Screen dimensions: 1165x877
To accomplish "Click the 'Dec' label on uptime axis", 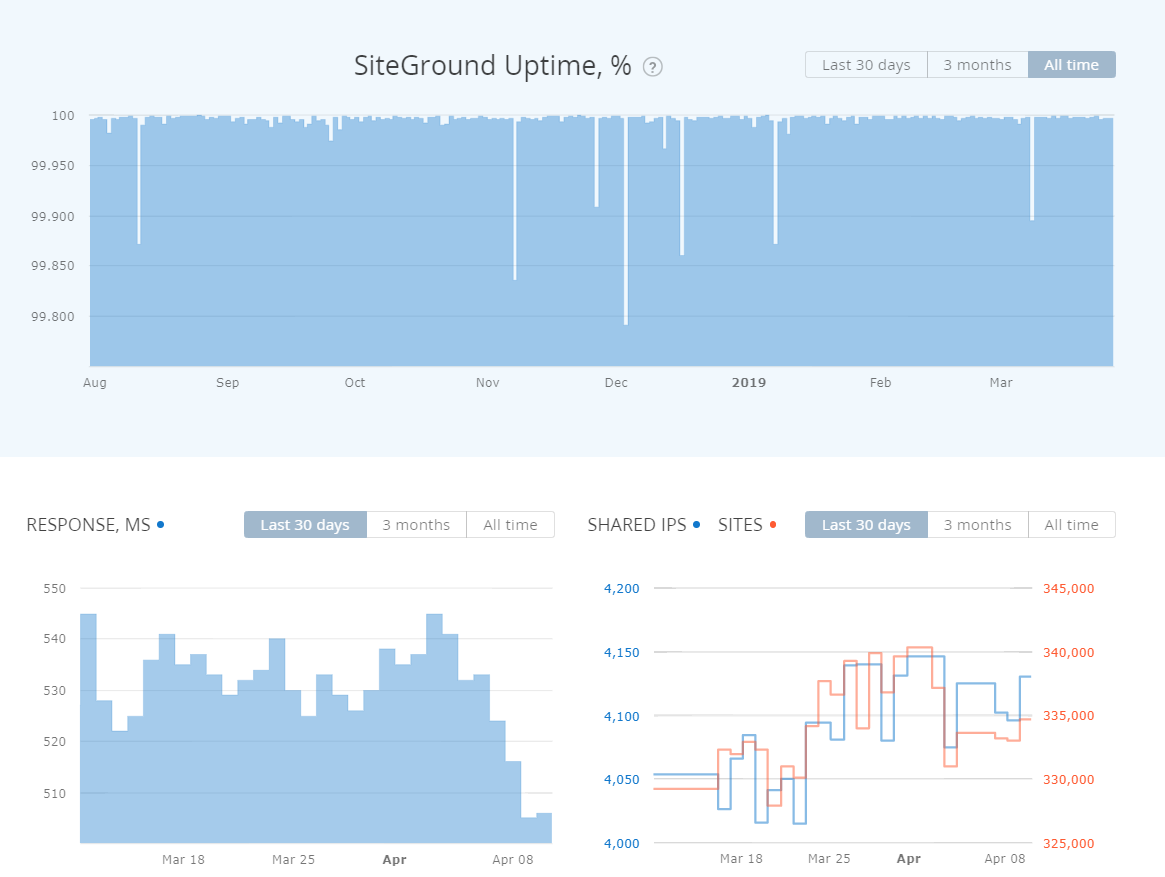I will (616, 383).
